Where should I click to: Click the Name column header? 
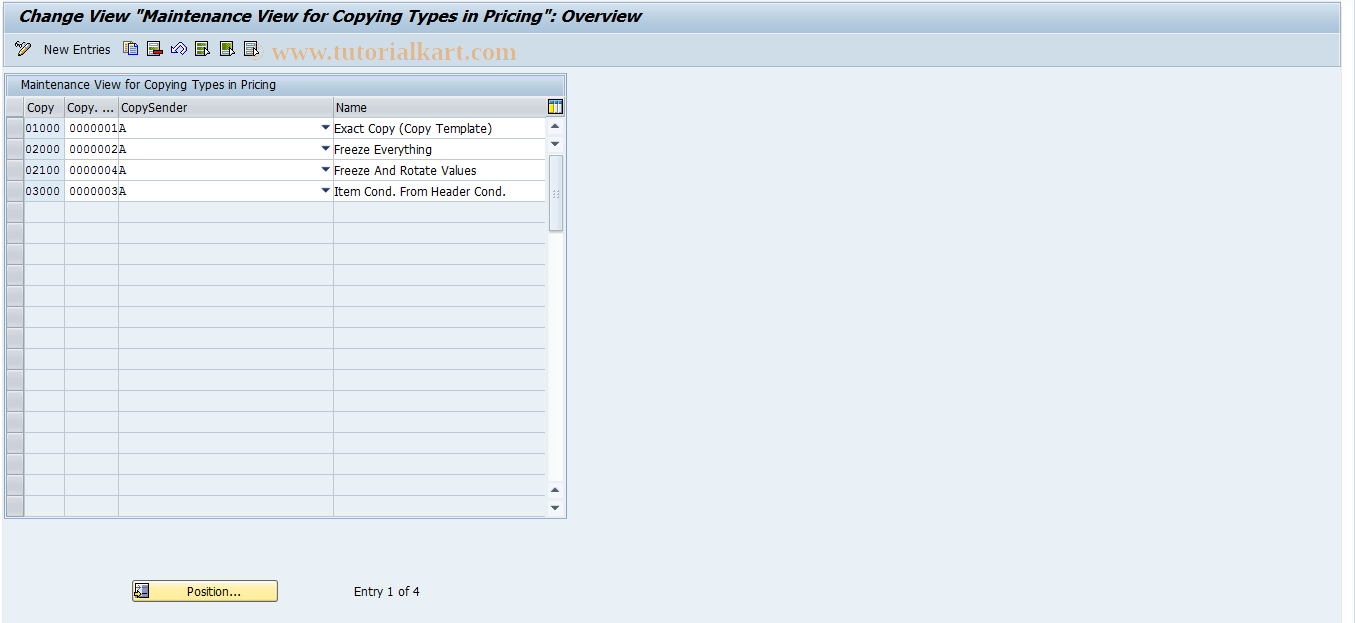point(440,107)
